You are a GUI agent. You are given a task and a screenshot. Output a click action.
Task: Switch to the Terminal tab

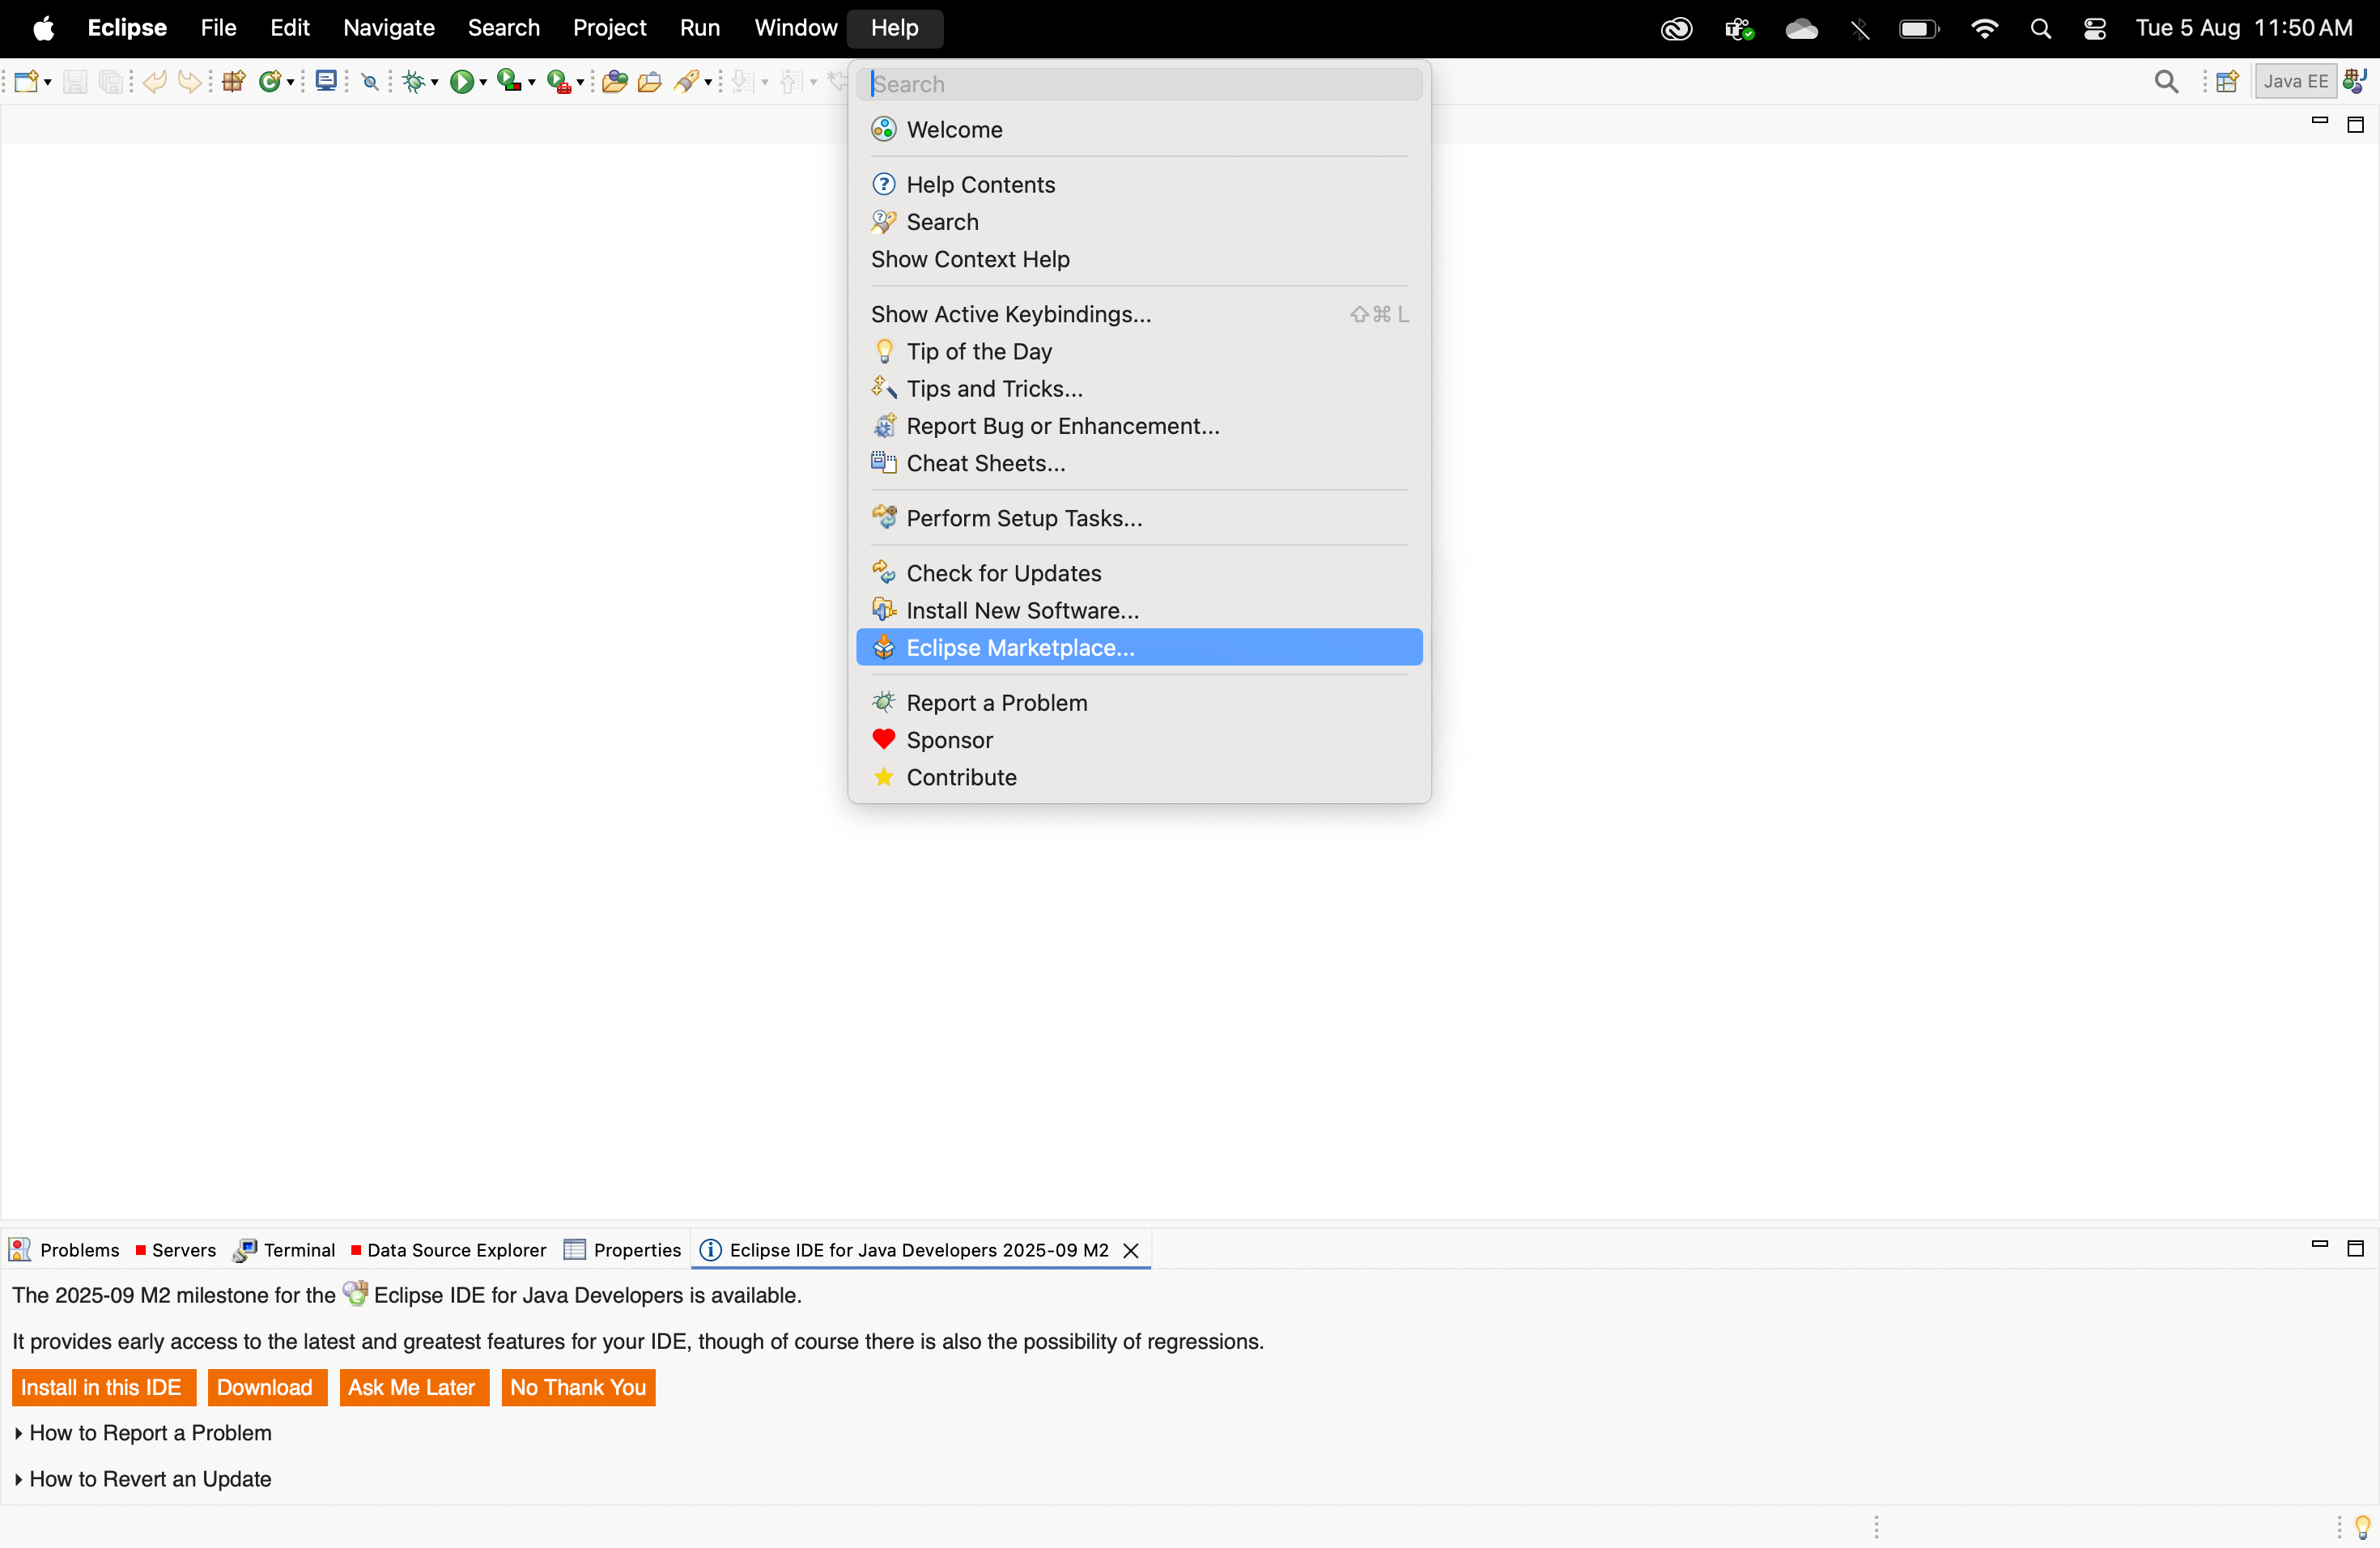[x=285, y=1250]
